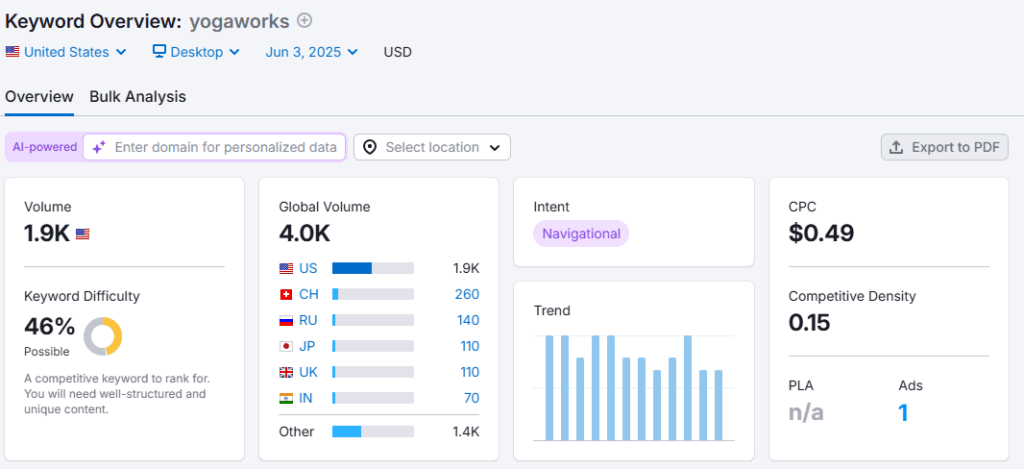Open the Jun 3, 2025 date dropdown
The image size is (1024, 469).
tap(312, 52)
